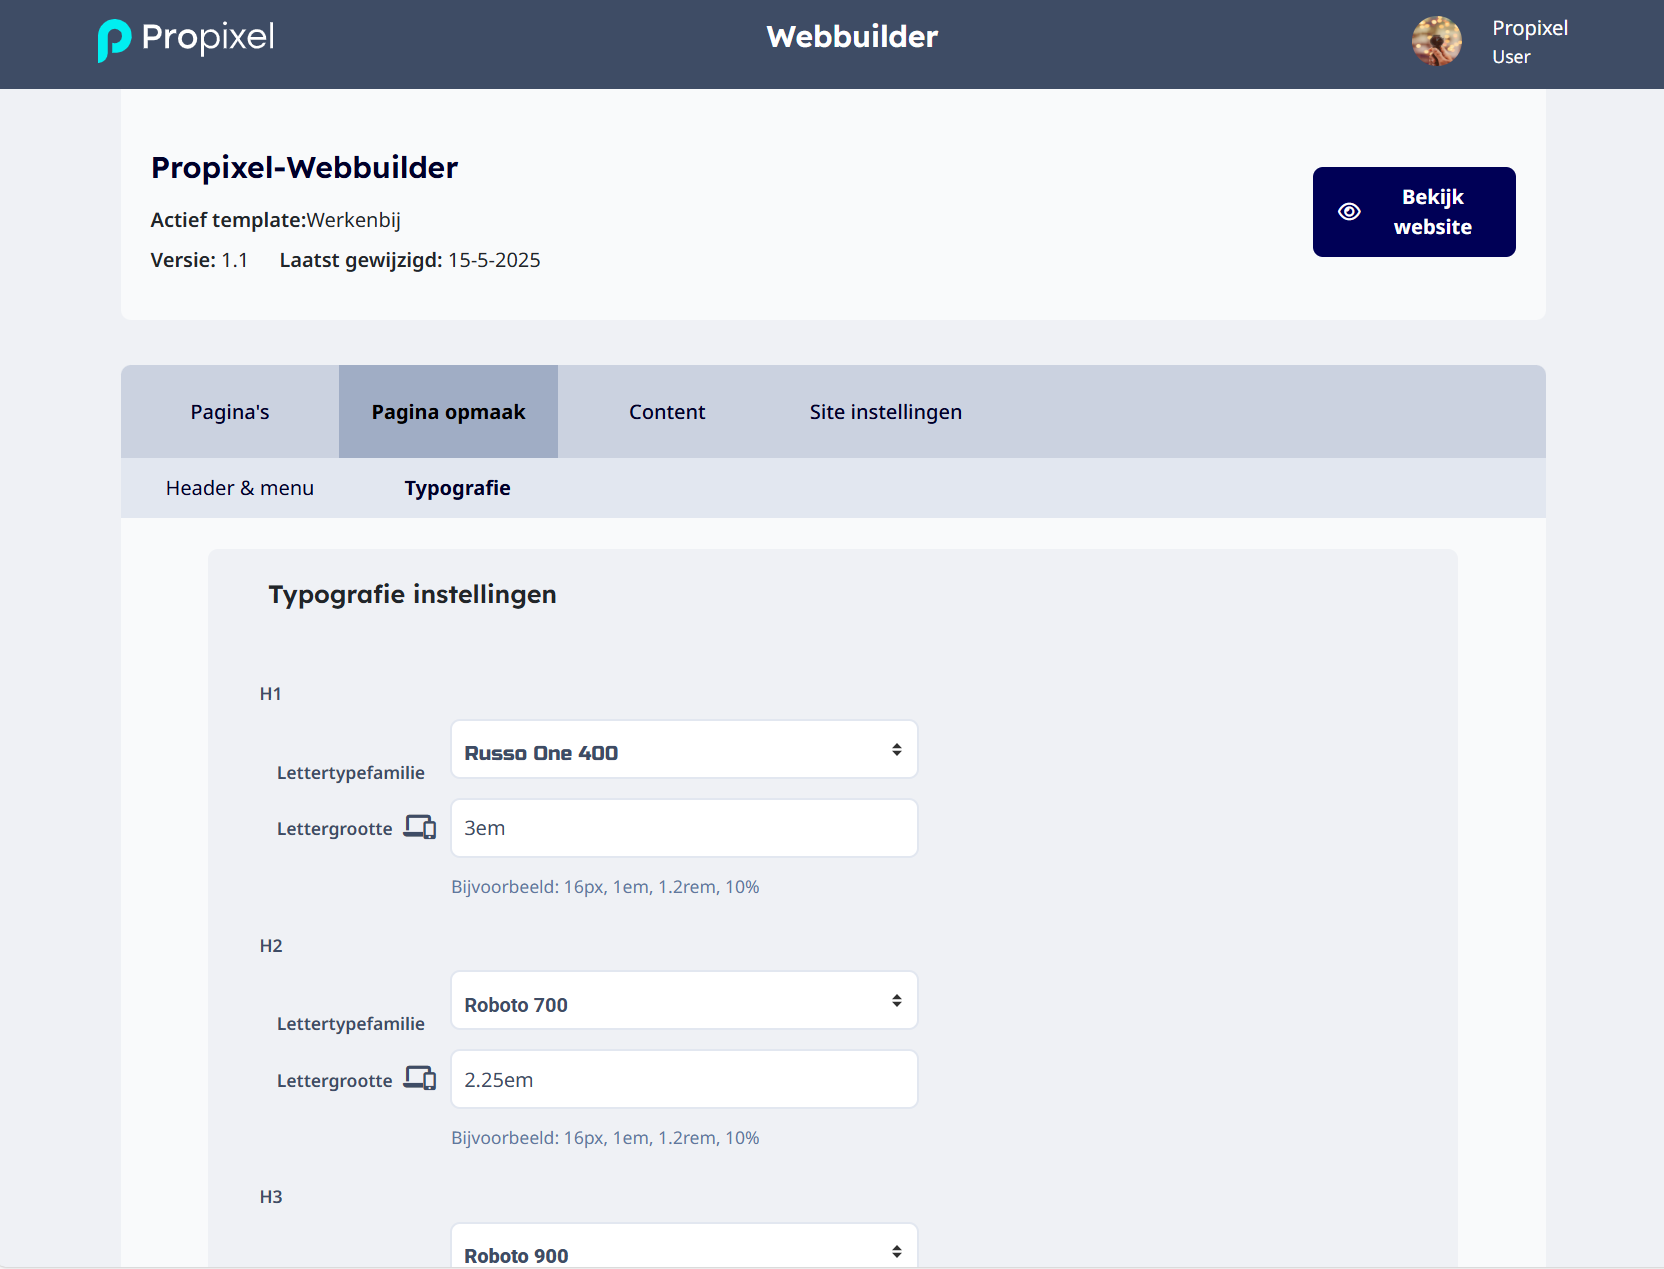Click the Bijvoorbeeld hint under the H1 size
The image size is (1664, 1269).
605,887
